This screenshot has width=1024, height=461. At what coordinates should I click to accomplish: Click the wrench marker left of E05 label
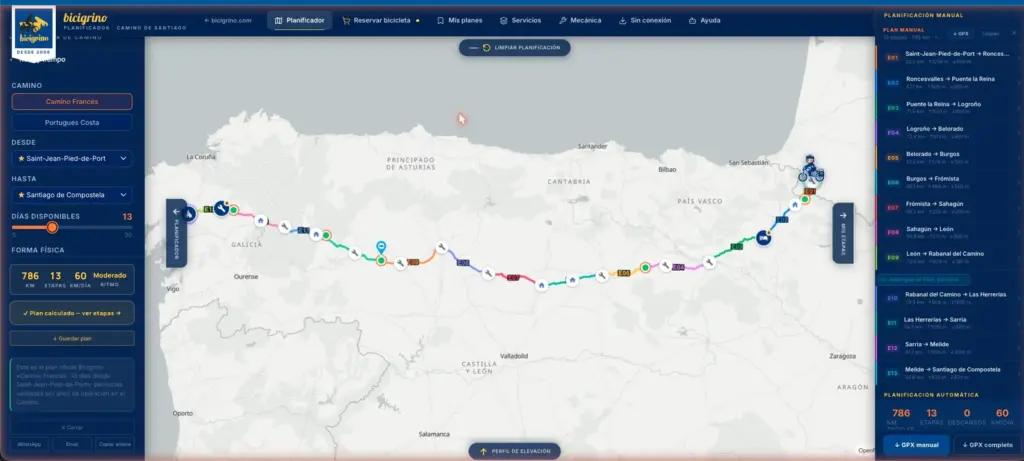pyautogui.click(x=602, y=276)
